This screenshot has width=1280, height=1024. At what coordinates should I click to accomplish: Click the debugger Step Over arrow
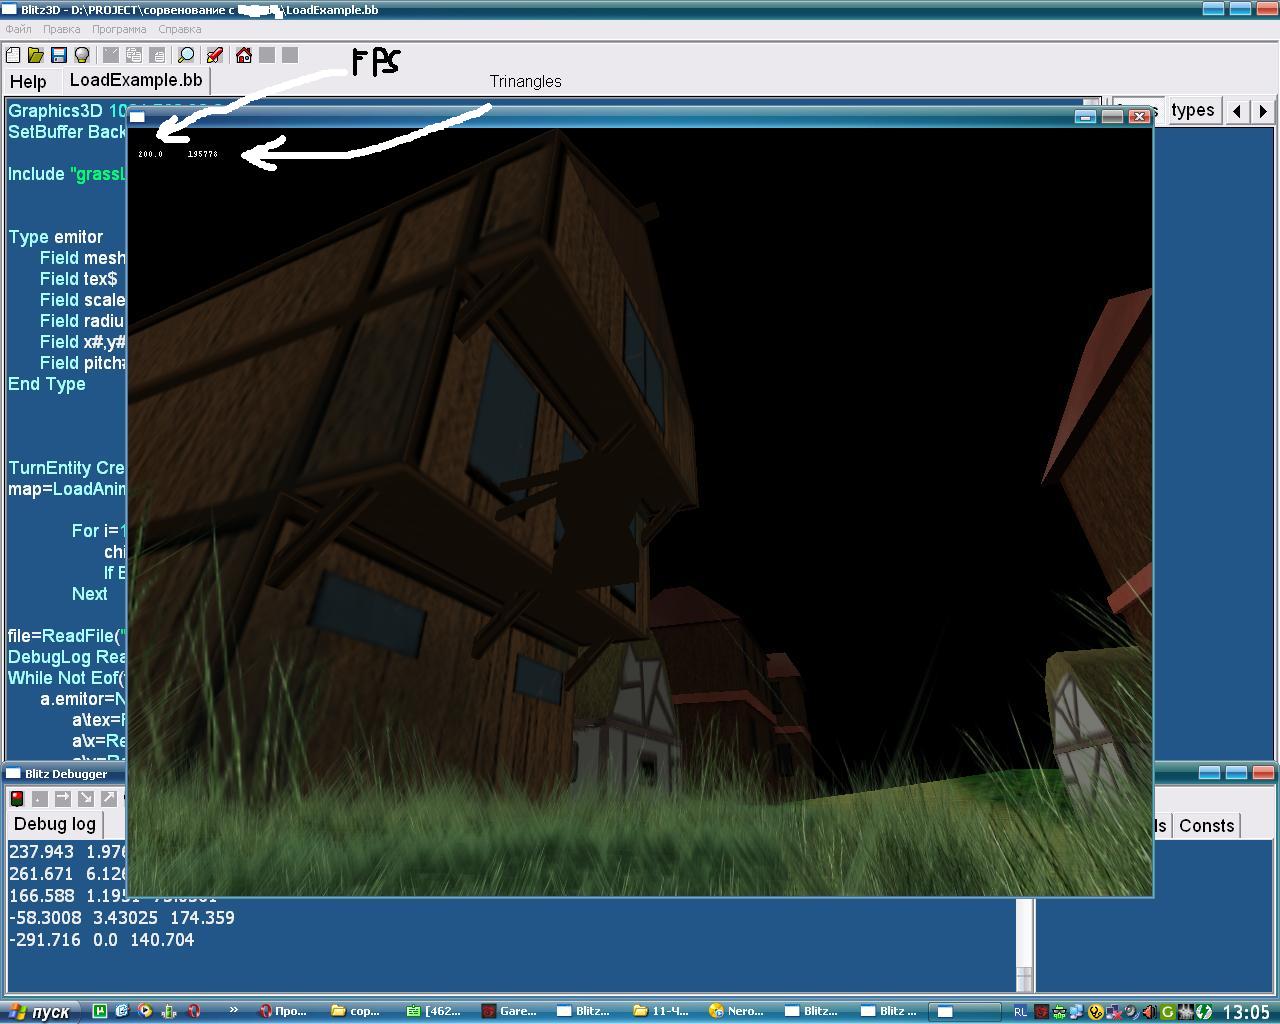click(x=63, y=798)
